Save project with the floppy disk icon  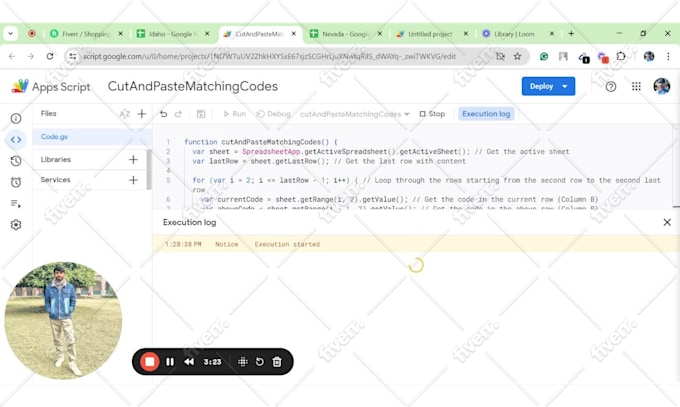(x=201, y=114)
